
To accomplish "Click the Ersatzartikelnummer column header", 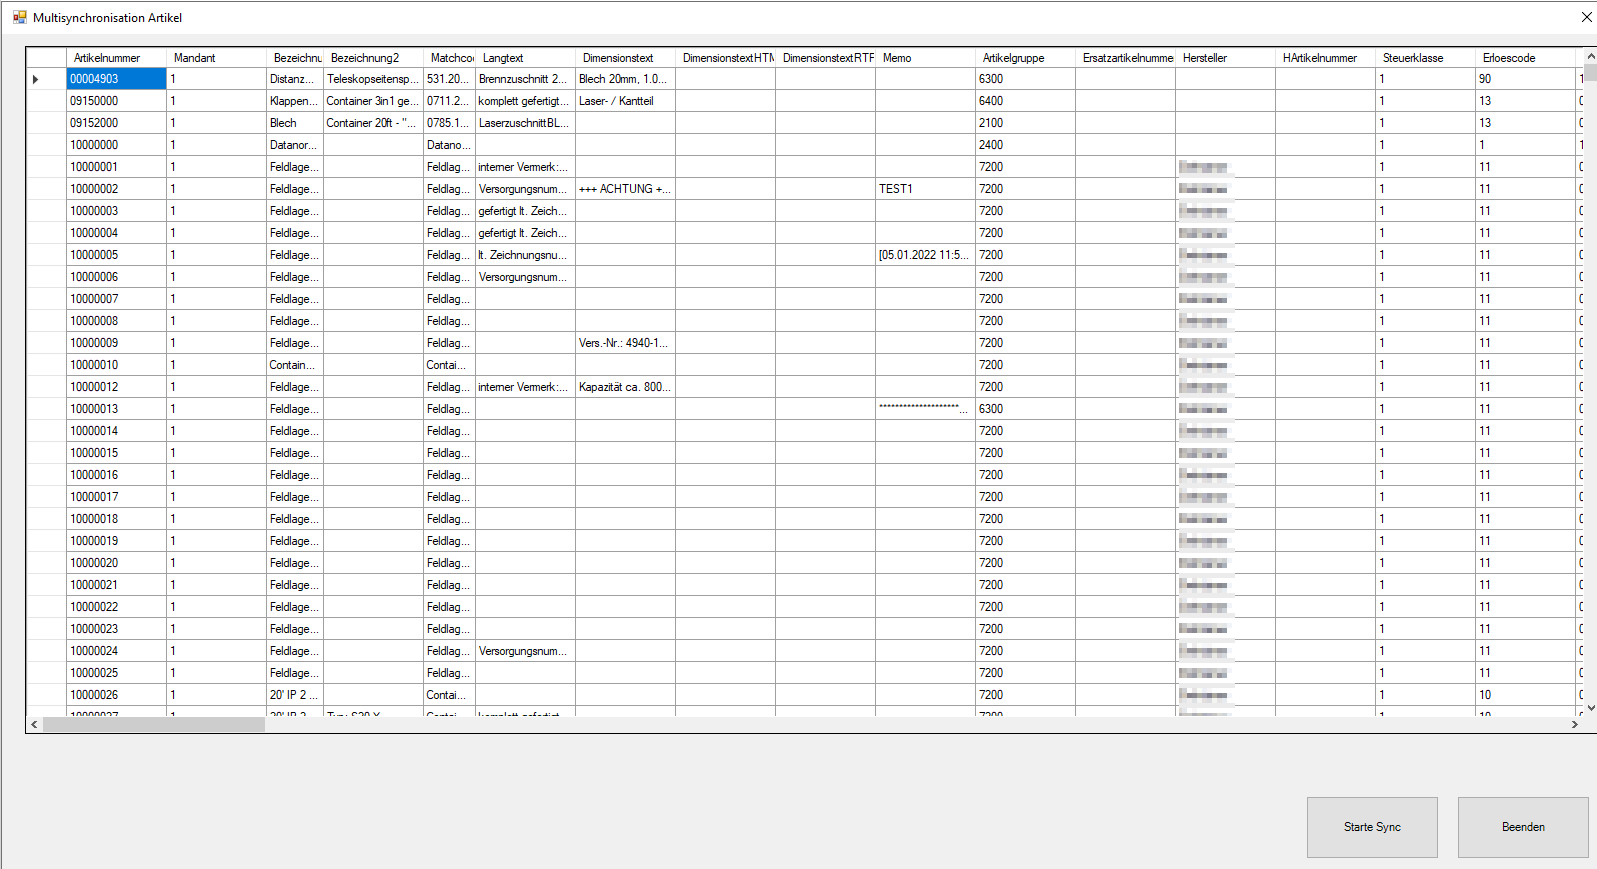I will 1125,58.
